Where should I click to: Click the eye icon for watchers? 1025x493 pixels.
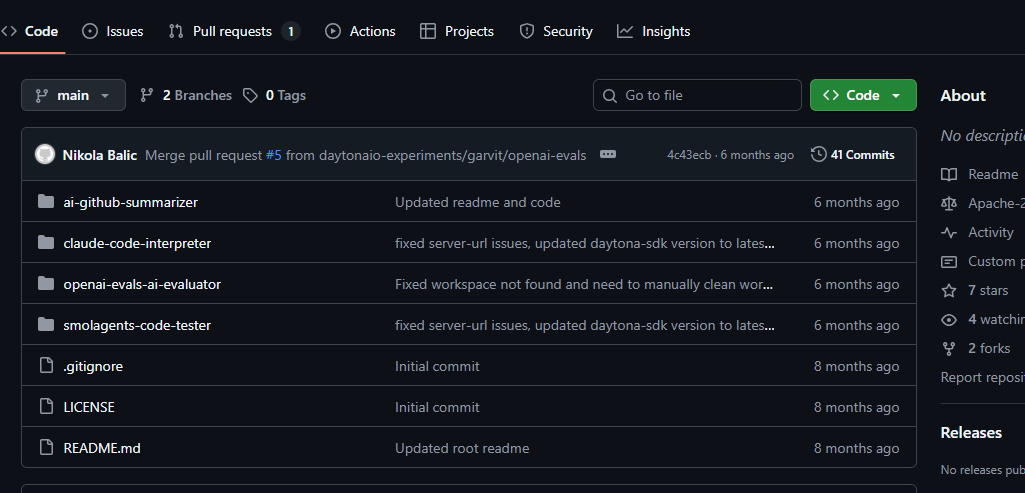coord(949,320)
